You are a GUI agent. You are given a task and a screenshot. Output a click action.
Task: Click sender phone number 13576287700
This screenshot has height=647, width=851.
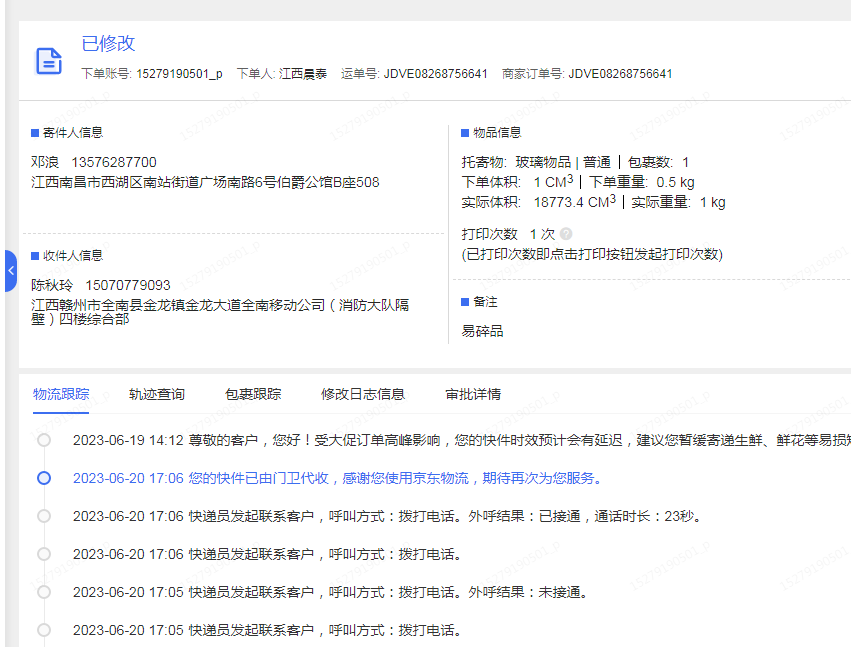point(114,162)
